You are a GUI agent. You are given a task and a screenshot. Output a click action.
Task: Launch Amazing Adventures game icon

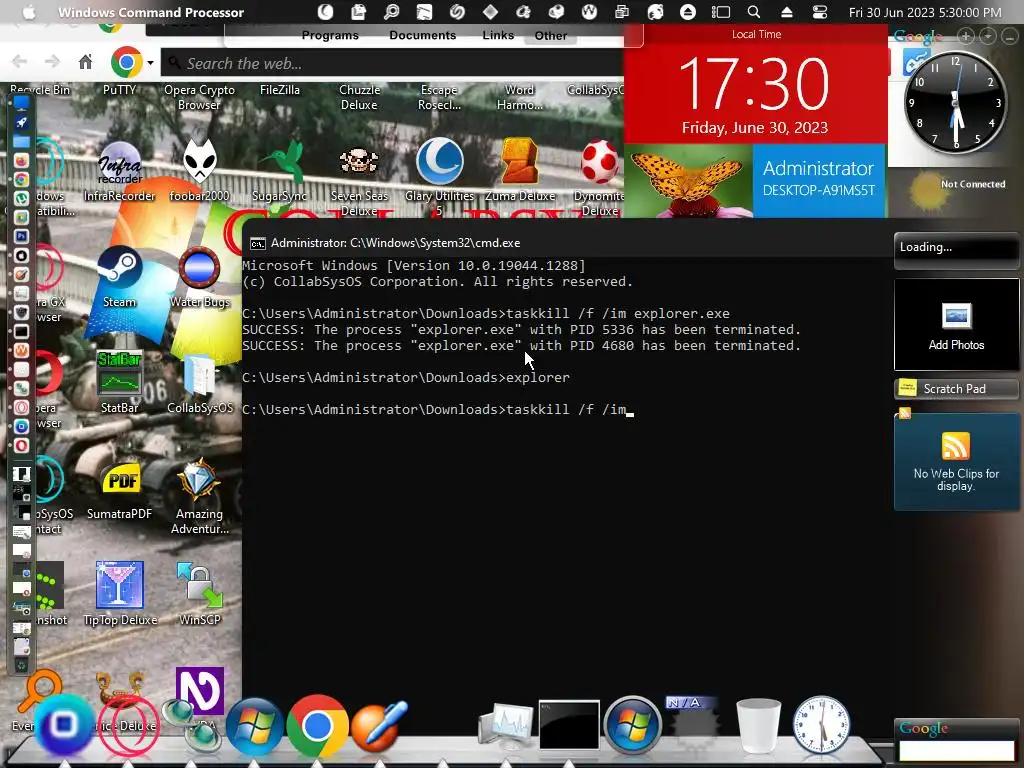(200, 479)
